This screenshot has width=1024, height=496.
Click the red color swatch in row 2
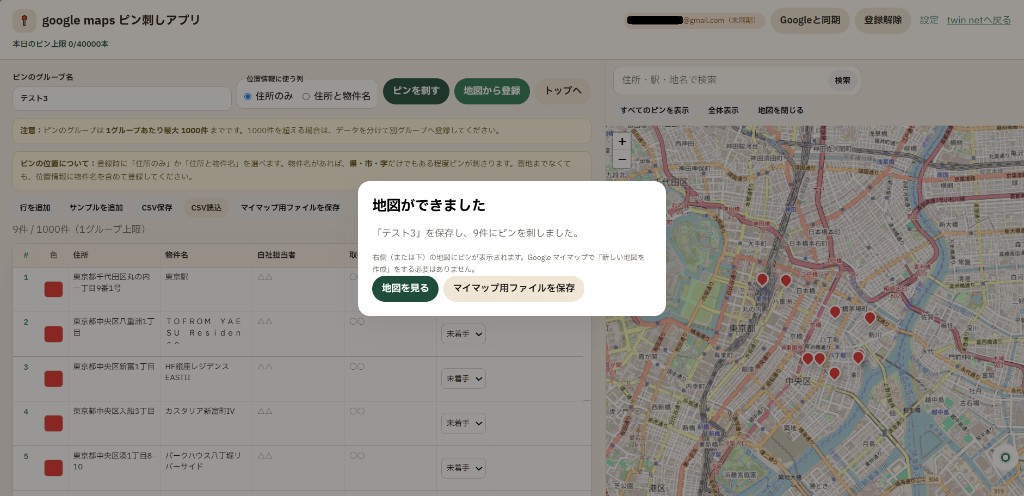coord(54,334)
